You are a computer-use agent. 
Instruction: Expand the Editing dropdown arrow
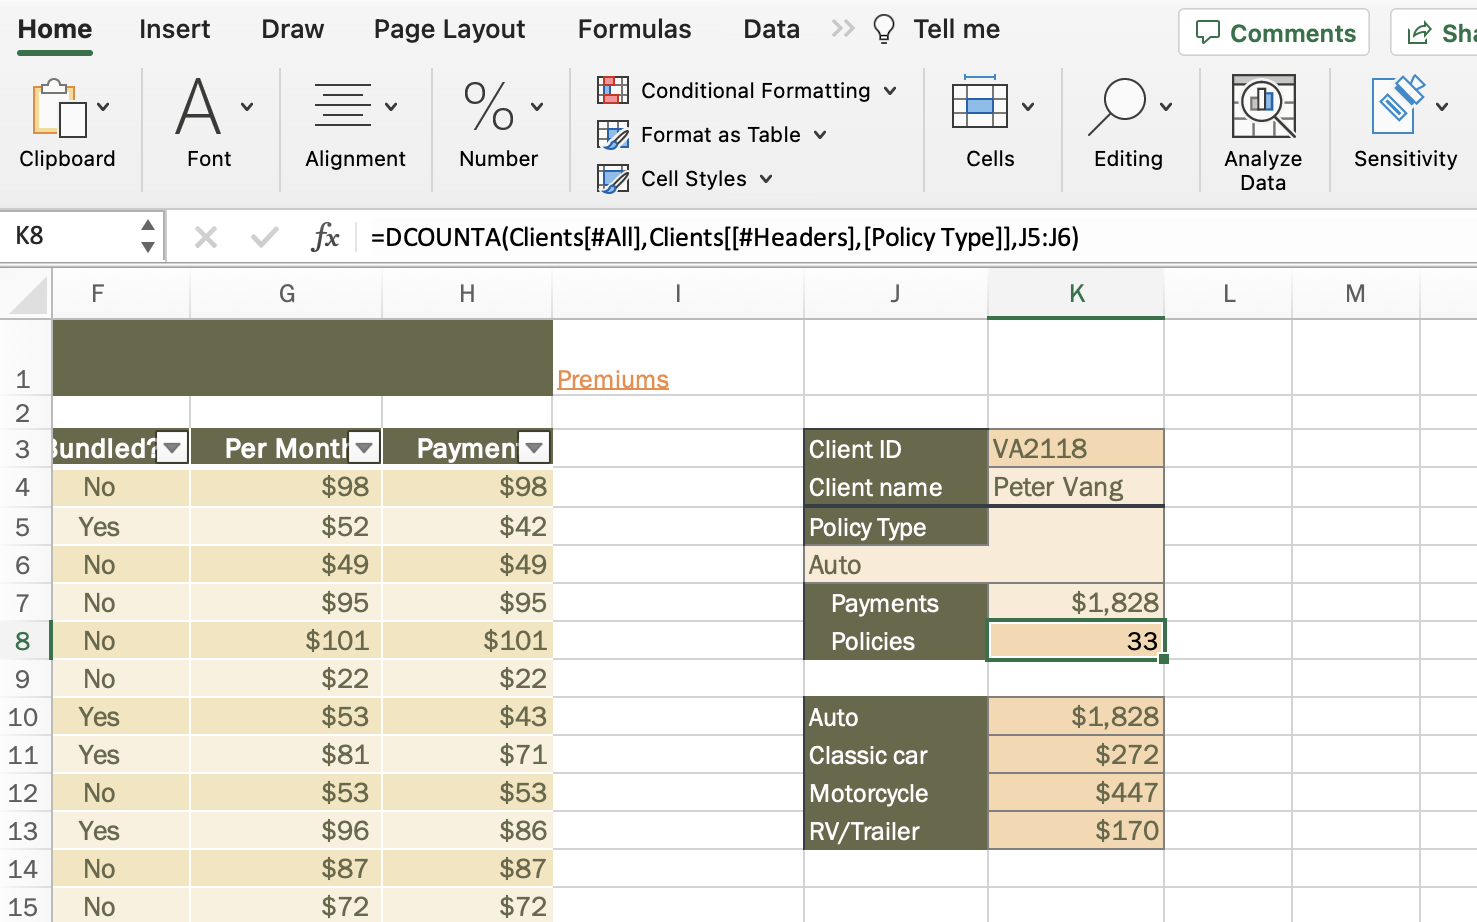[1166, 107]
